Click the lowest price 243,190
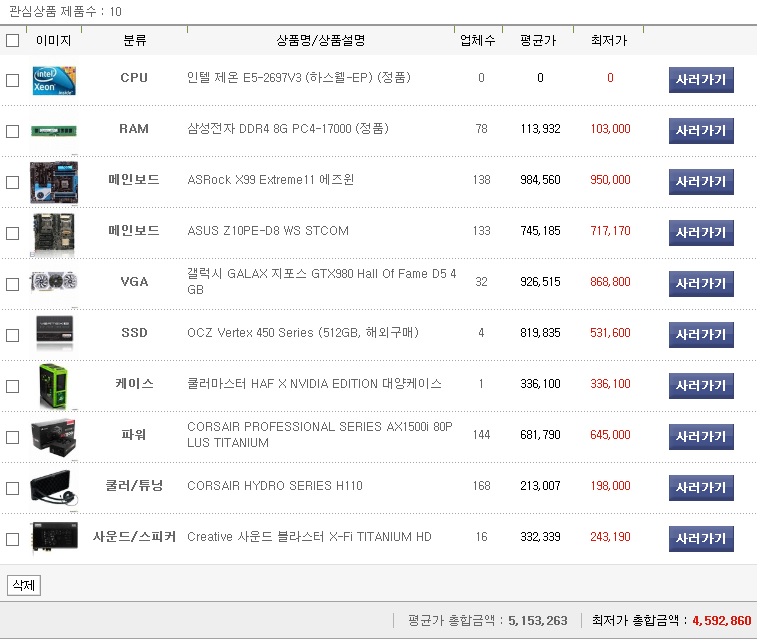762x644 pixels. click(610, 537)
